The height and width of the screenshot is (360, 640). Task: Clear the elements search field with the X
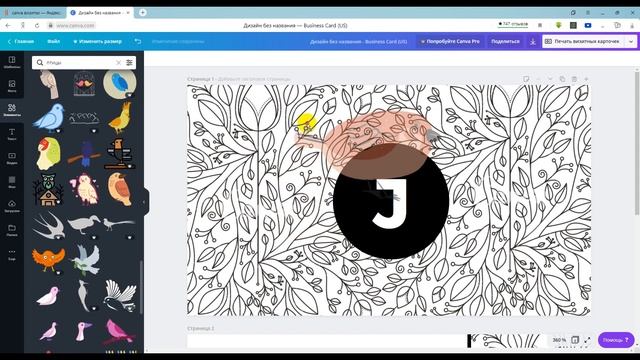(118, 62)
